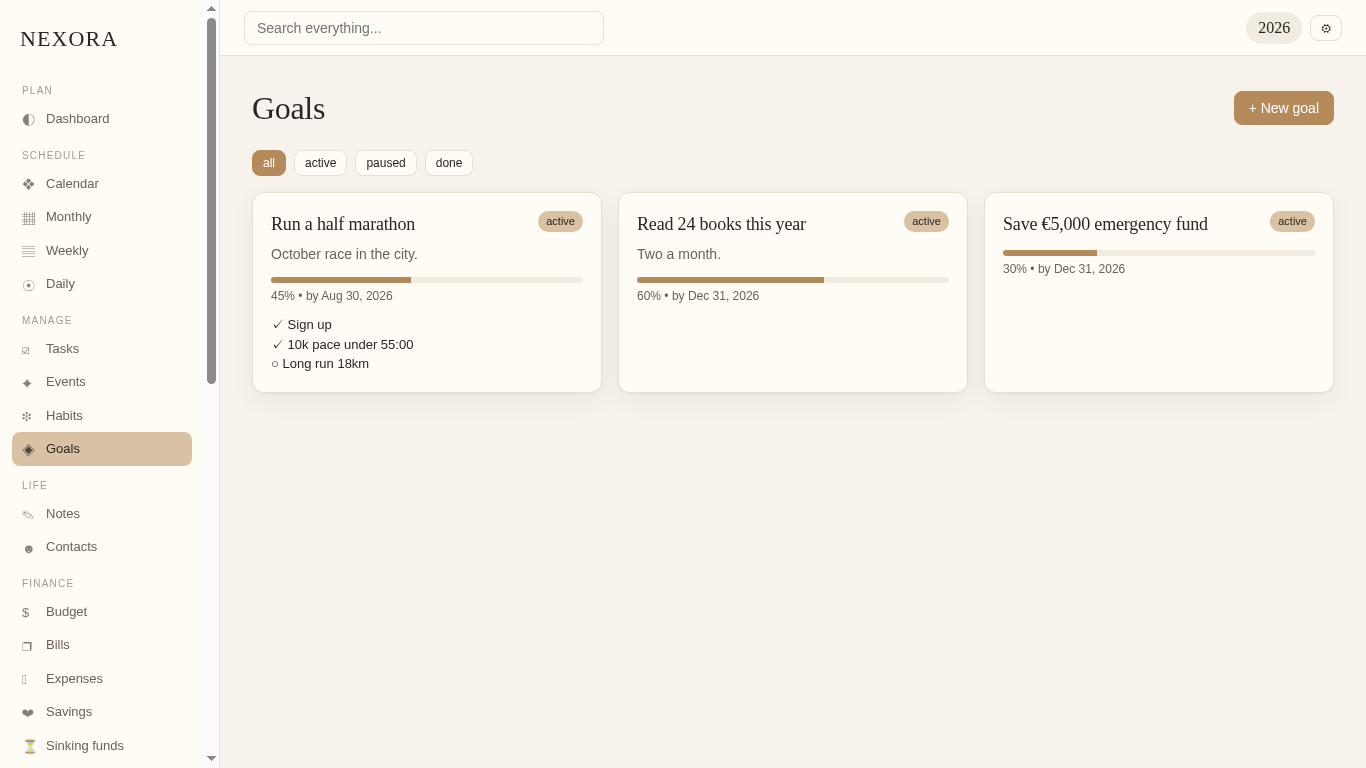This screenshot has height=768, width=1366.
Task: Navigate to Tasks
Action: (x=102, y=349)
